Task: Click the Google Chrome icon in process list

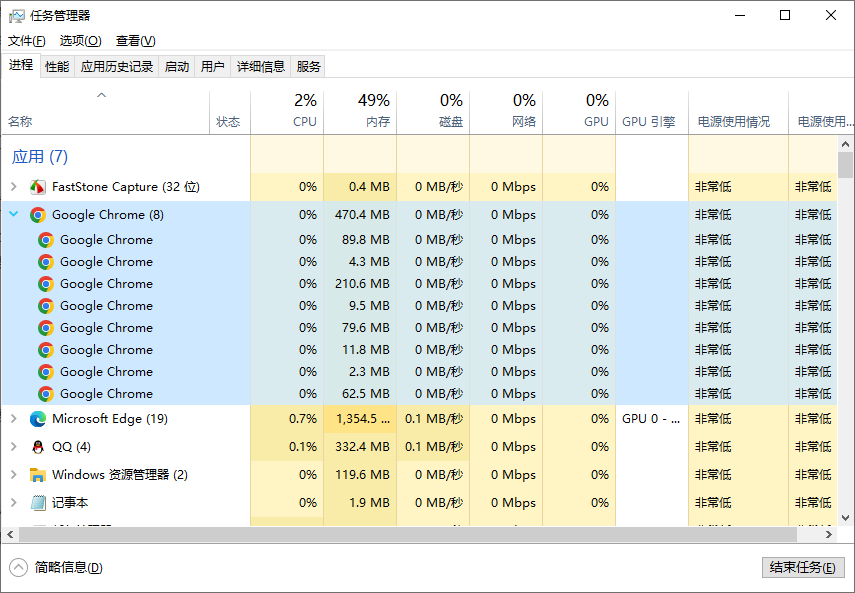Action: [x=37, y=214]
